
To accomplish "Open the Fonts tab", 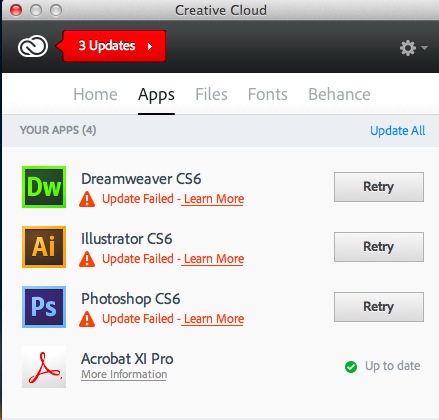I will click(x=268, y=94).
